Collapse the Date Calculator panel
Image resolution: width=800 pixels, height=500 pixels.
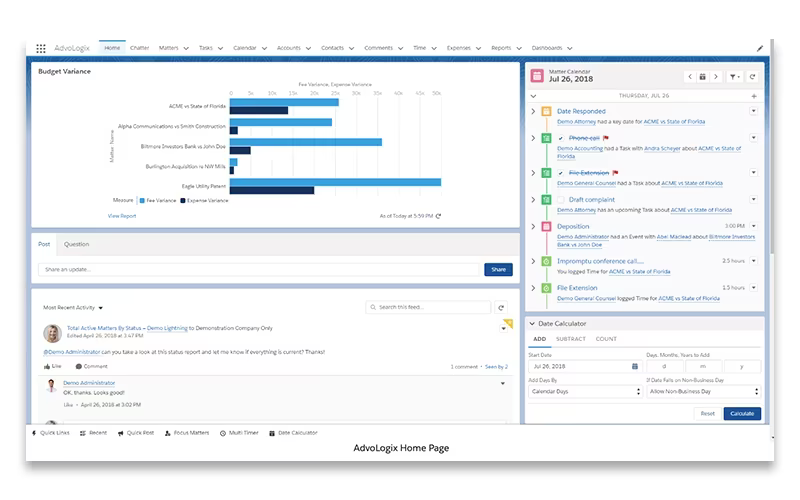(532, 323)
